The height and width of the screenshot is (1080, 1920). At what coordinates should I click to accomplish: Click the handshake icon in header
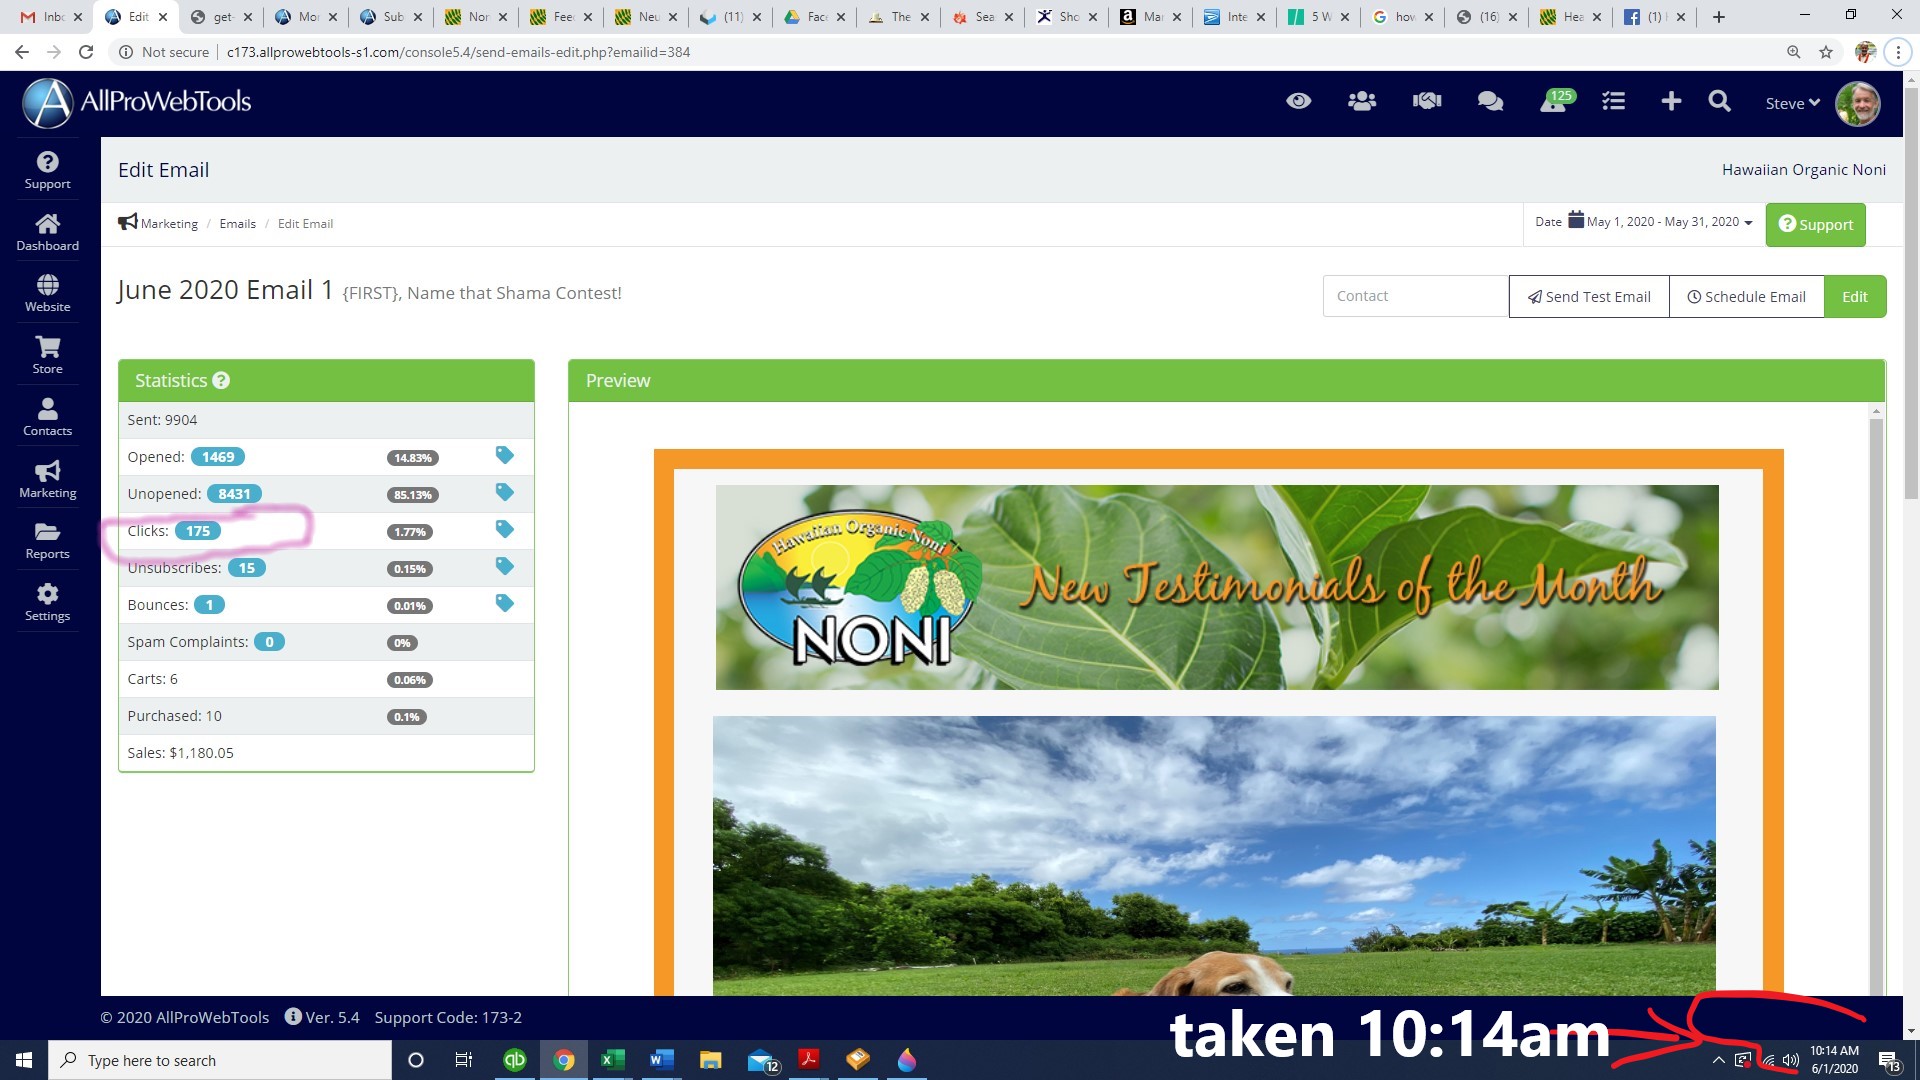coord(1426,101)
